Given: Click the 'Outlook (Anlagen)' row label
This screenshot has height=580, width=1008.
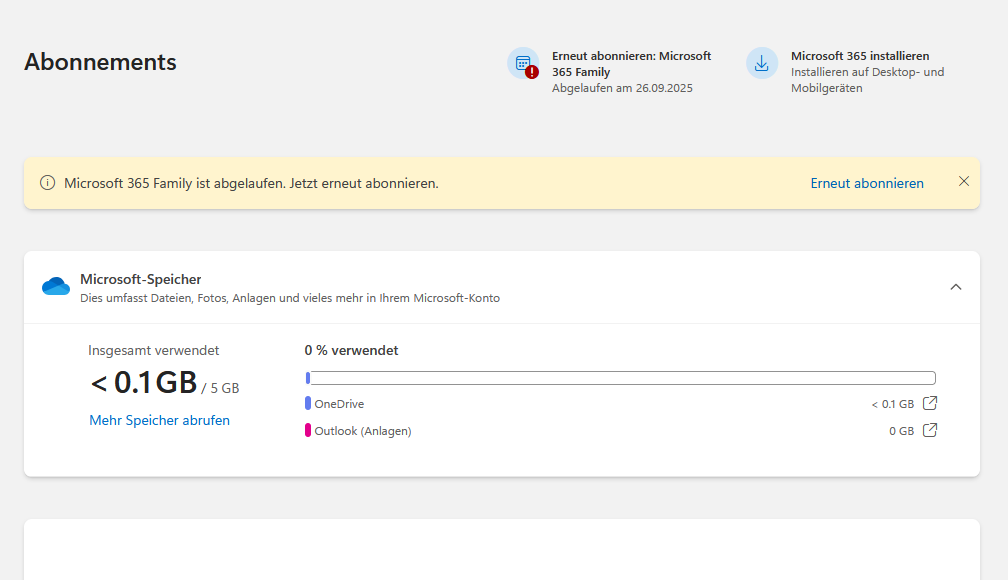Looking at the screenshot, I should click(363, 431).
